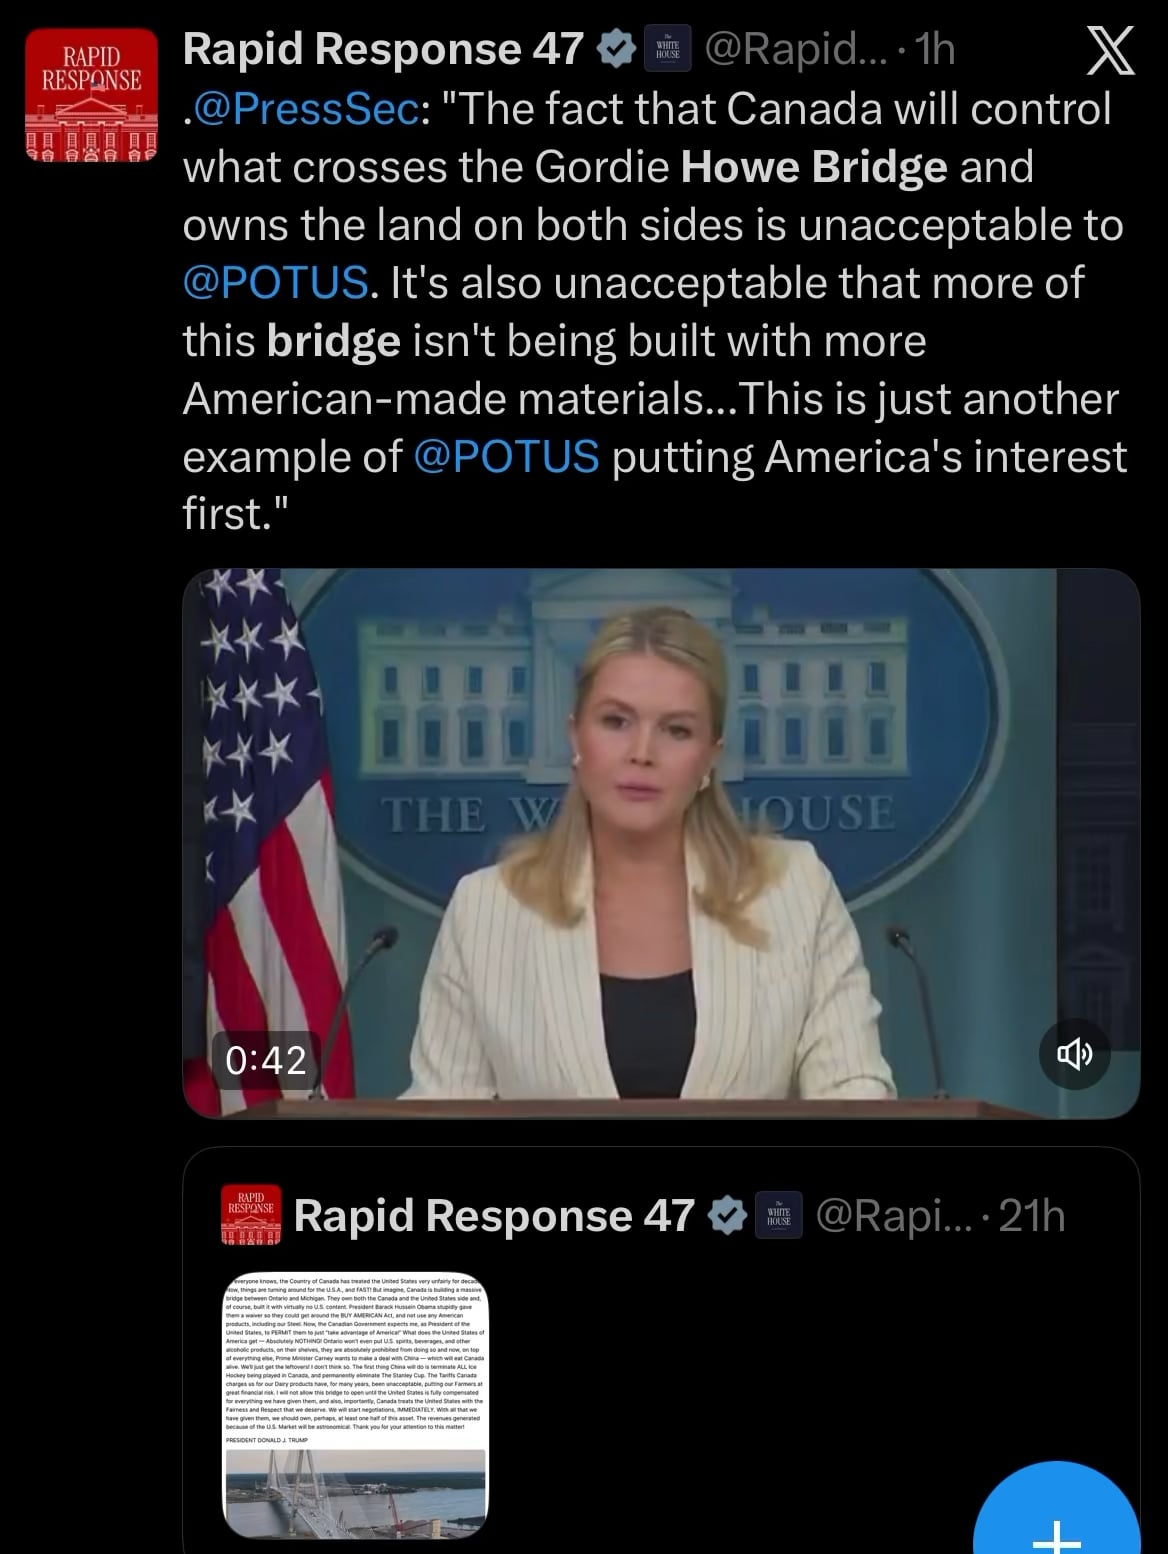This screenshot has width=1168, height=1554.
Task: Click the X logo in top corner
Action: click(1111, 51)
